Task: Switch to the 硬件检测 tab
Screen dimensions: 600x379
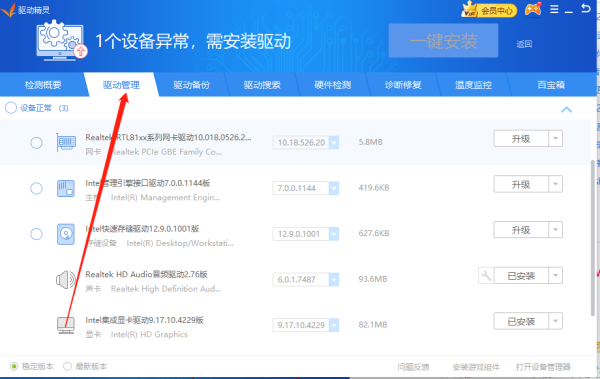Action: 333,85
